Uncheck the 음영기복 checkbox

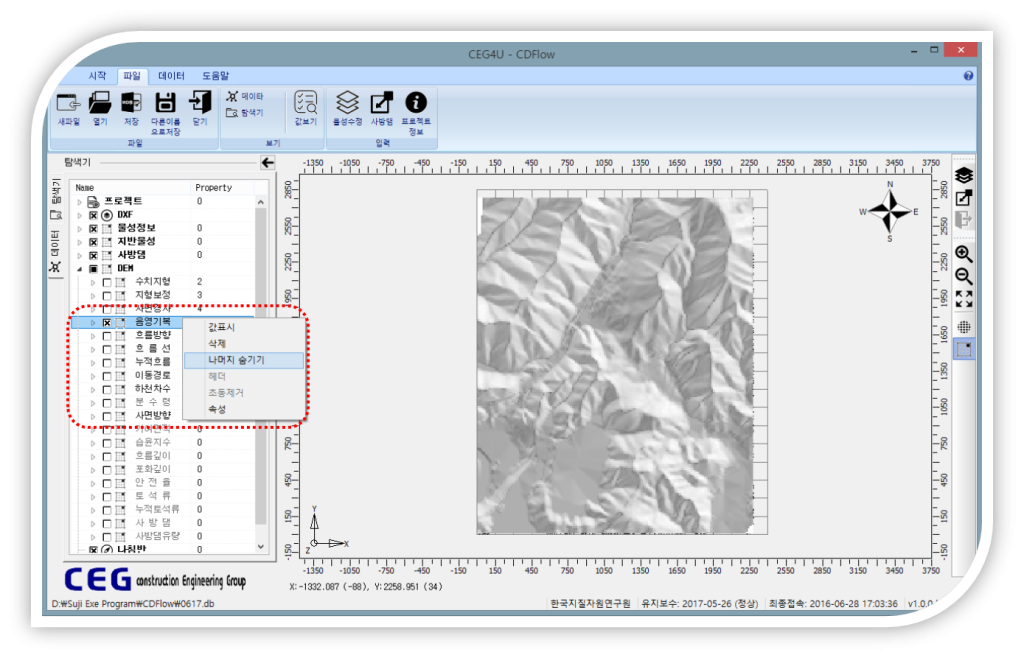click(106, 322)
